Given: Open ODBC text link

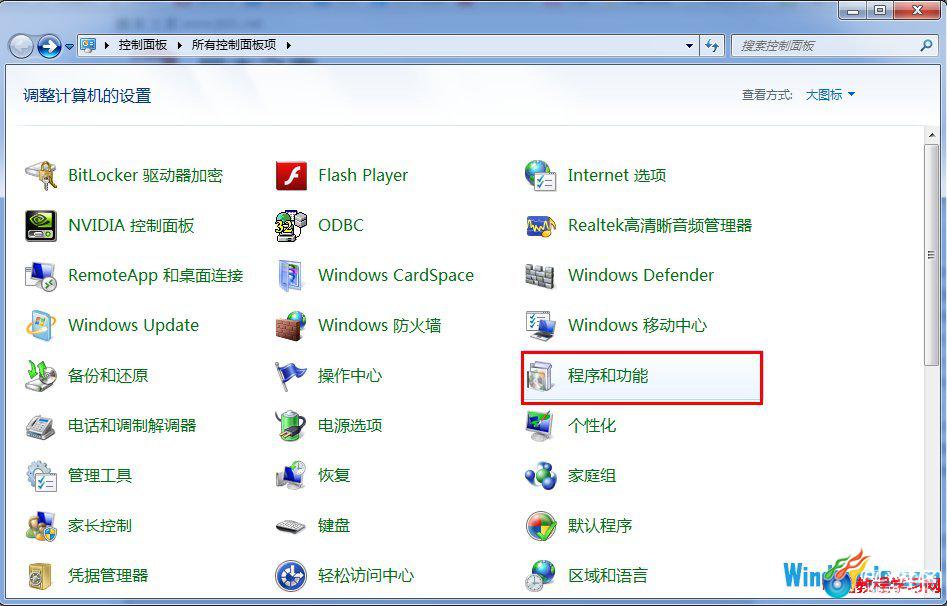Looking at the screenshot, I should [341, 225].
